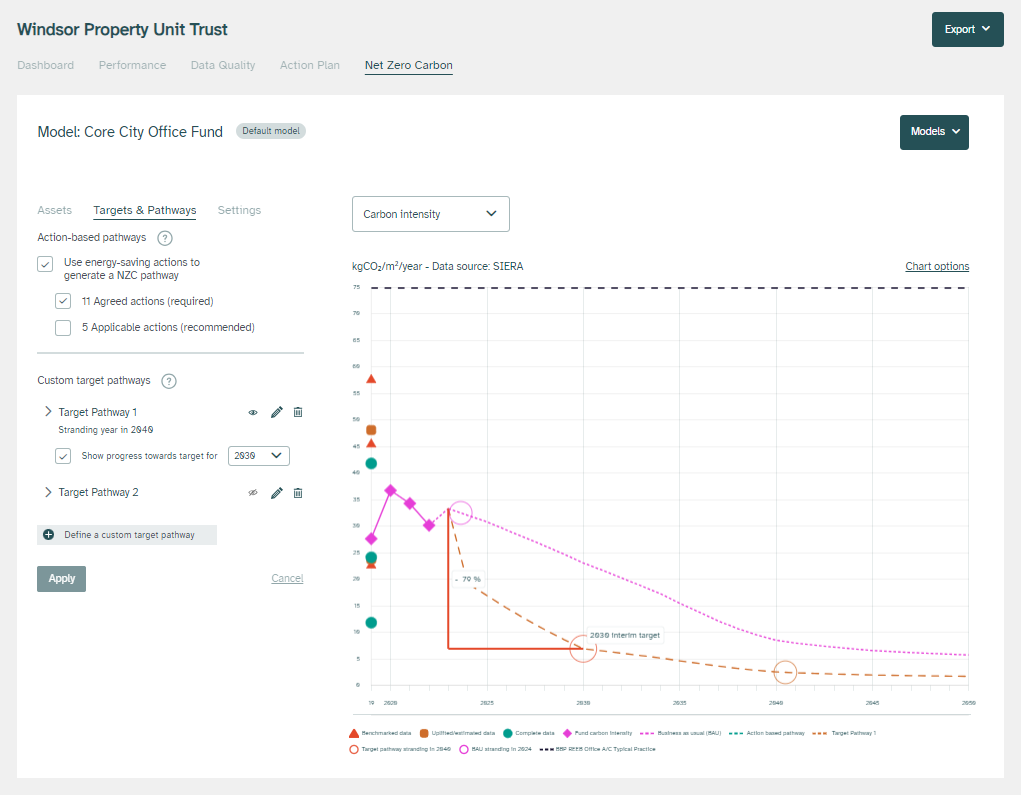Image resolution: width=1021 pixels, height=795 pixels.
Task: Edit Target Pathway 1 with pencil icon
Action: coord(277,412)
